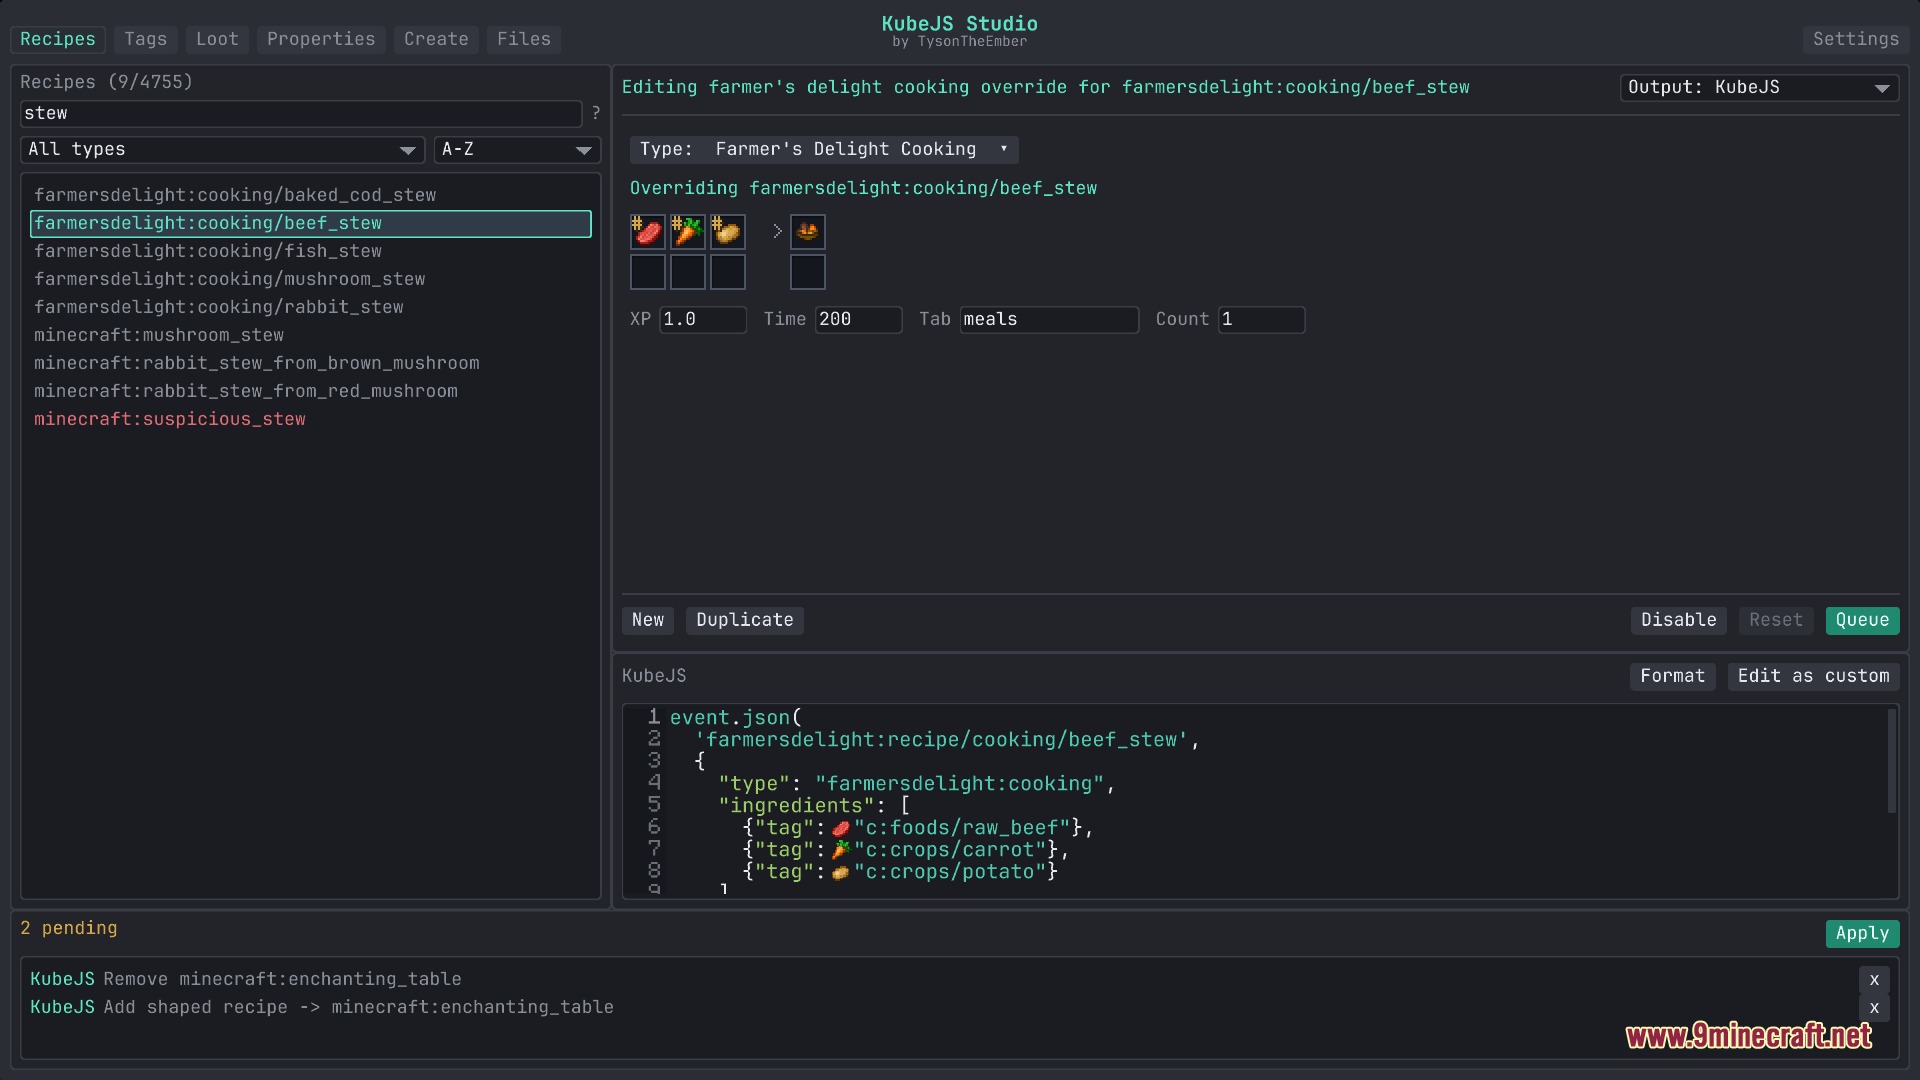Apply the pending changes
This screenshot has width=1920, height=1080.
pos(1863,933)
